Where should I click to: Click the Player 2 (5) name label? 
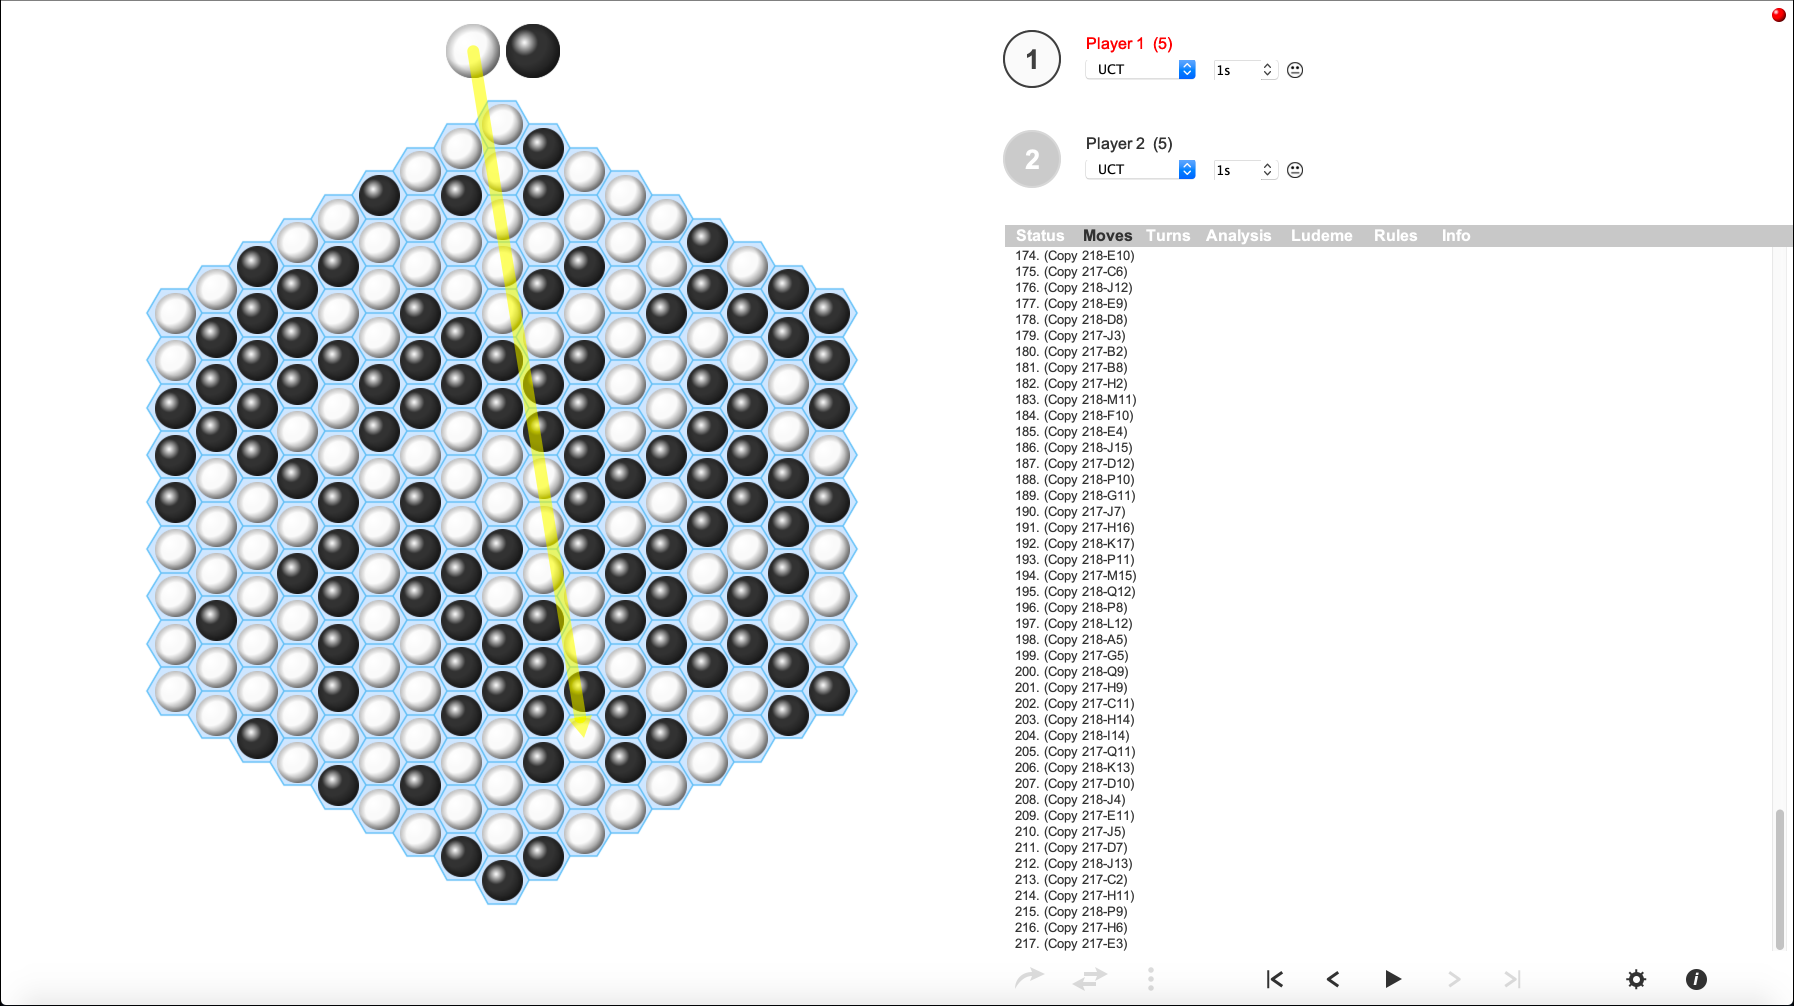[x=1129, y=144]
